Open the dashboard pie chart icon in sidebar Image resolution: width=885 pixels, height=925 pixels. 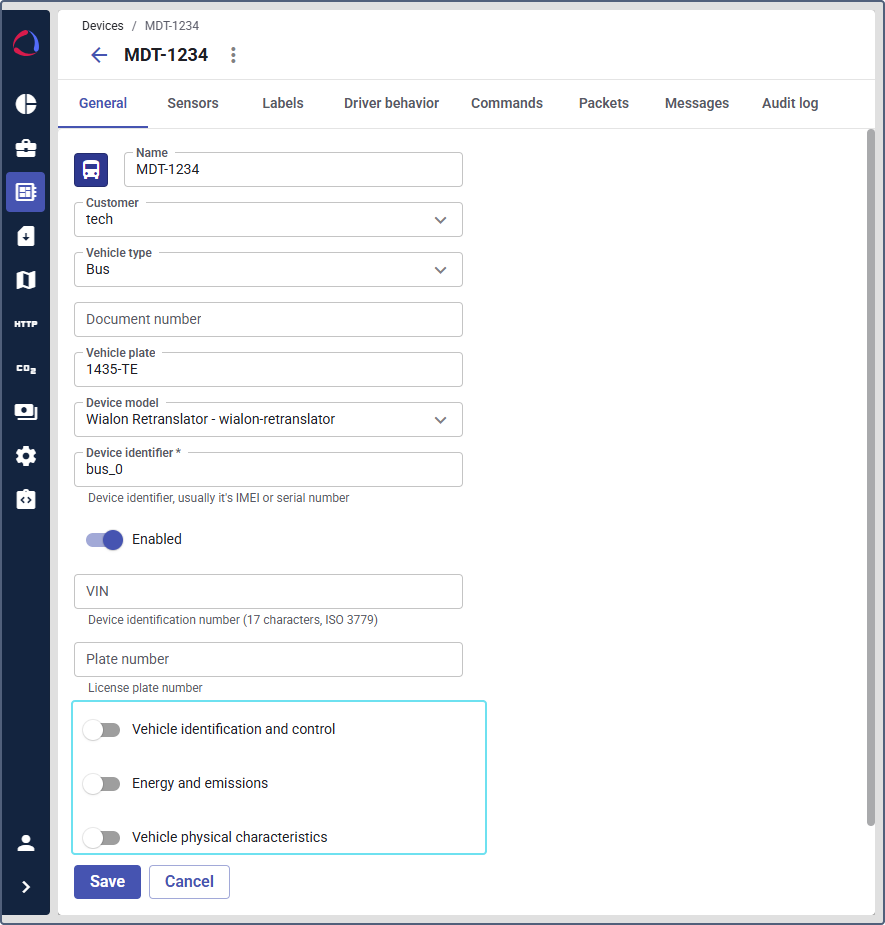(26, 104)
